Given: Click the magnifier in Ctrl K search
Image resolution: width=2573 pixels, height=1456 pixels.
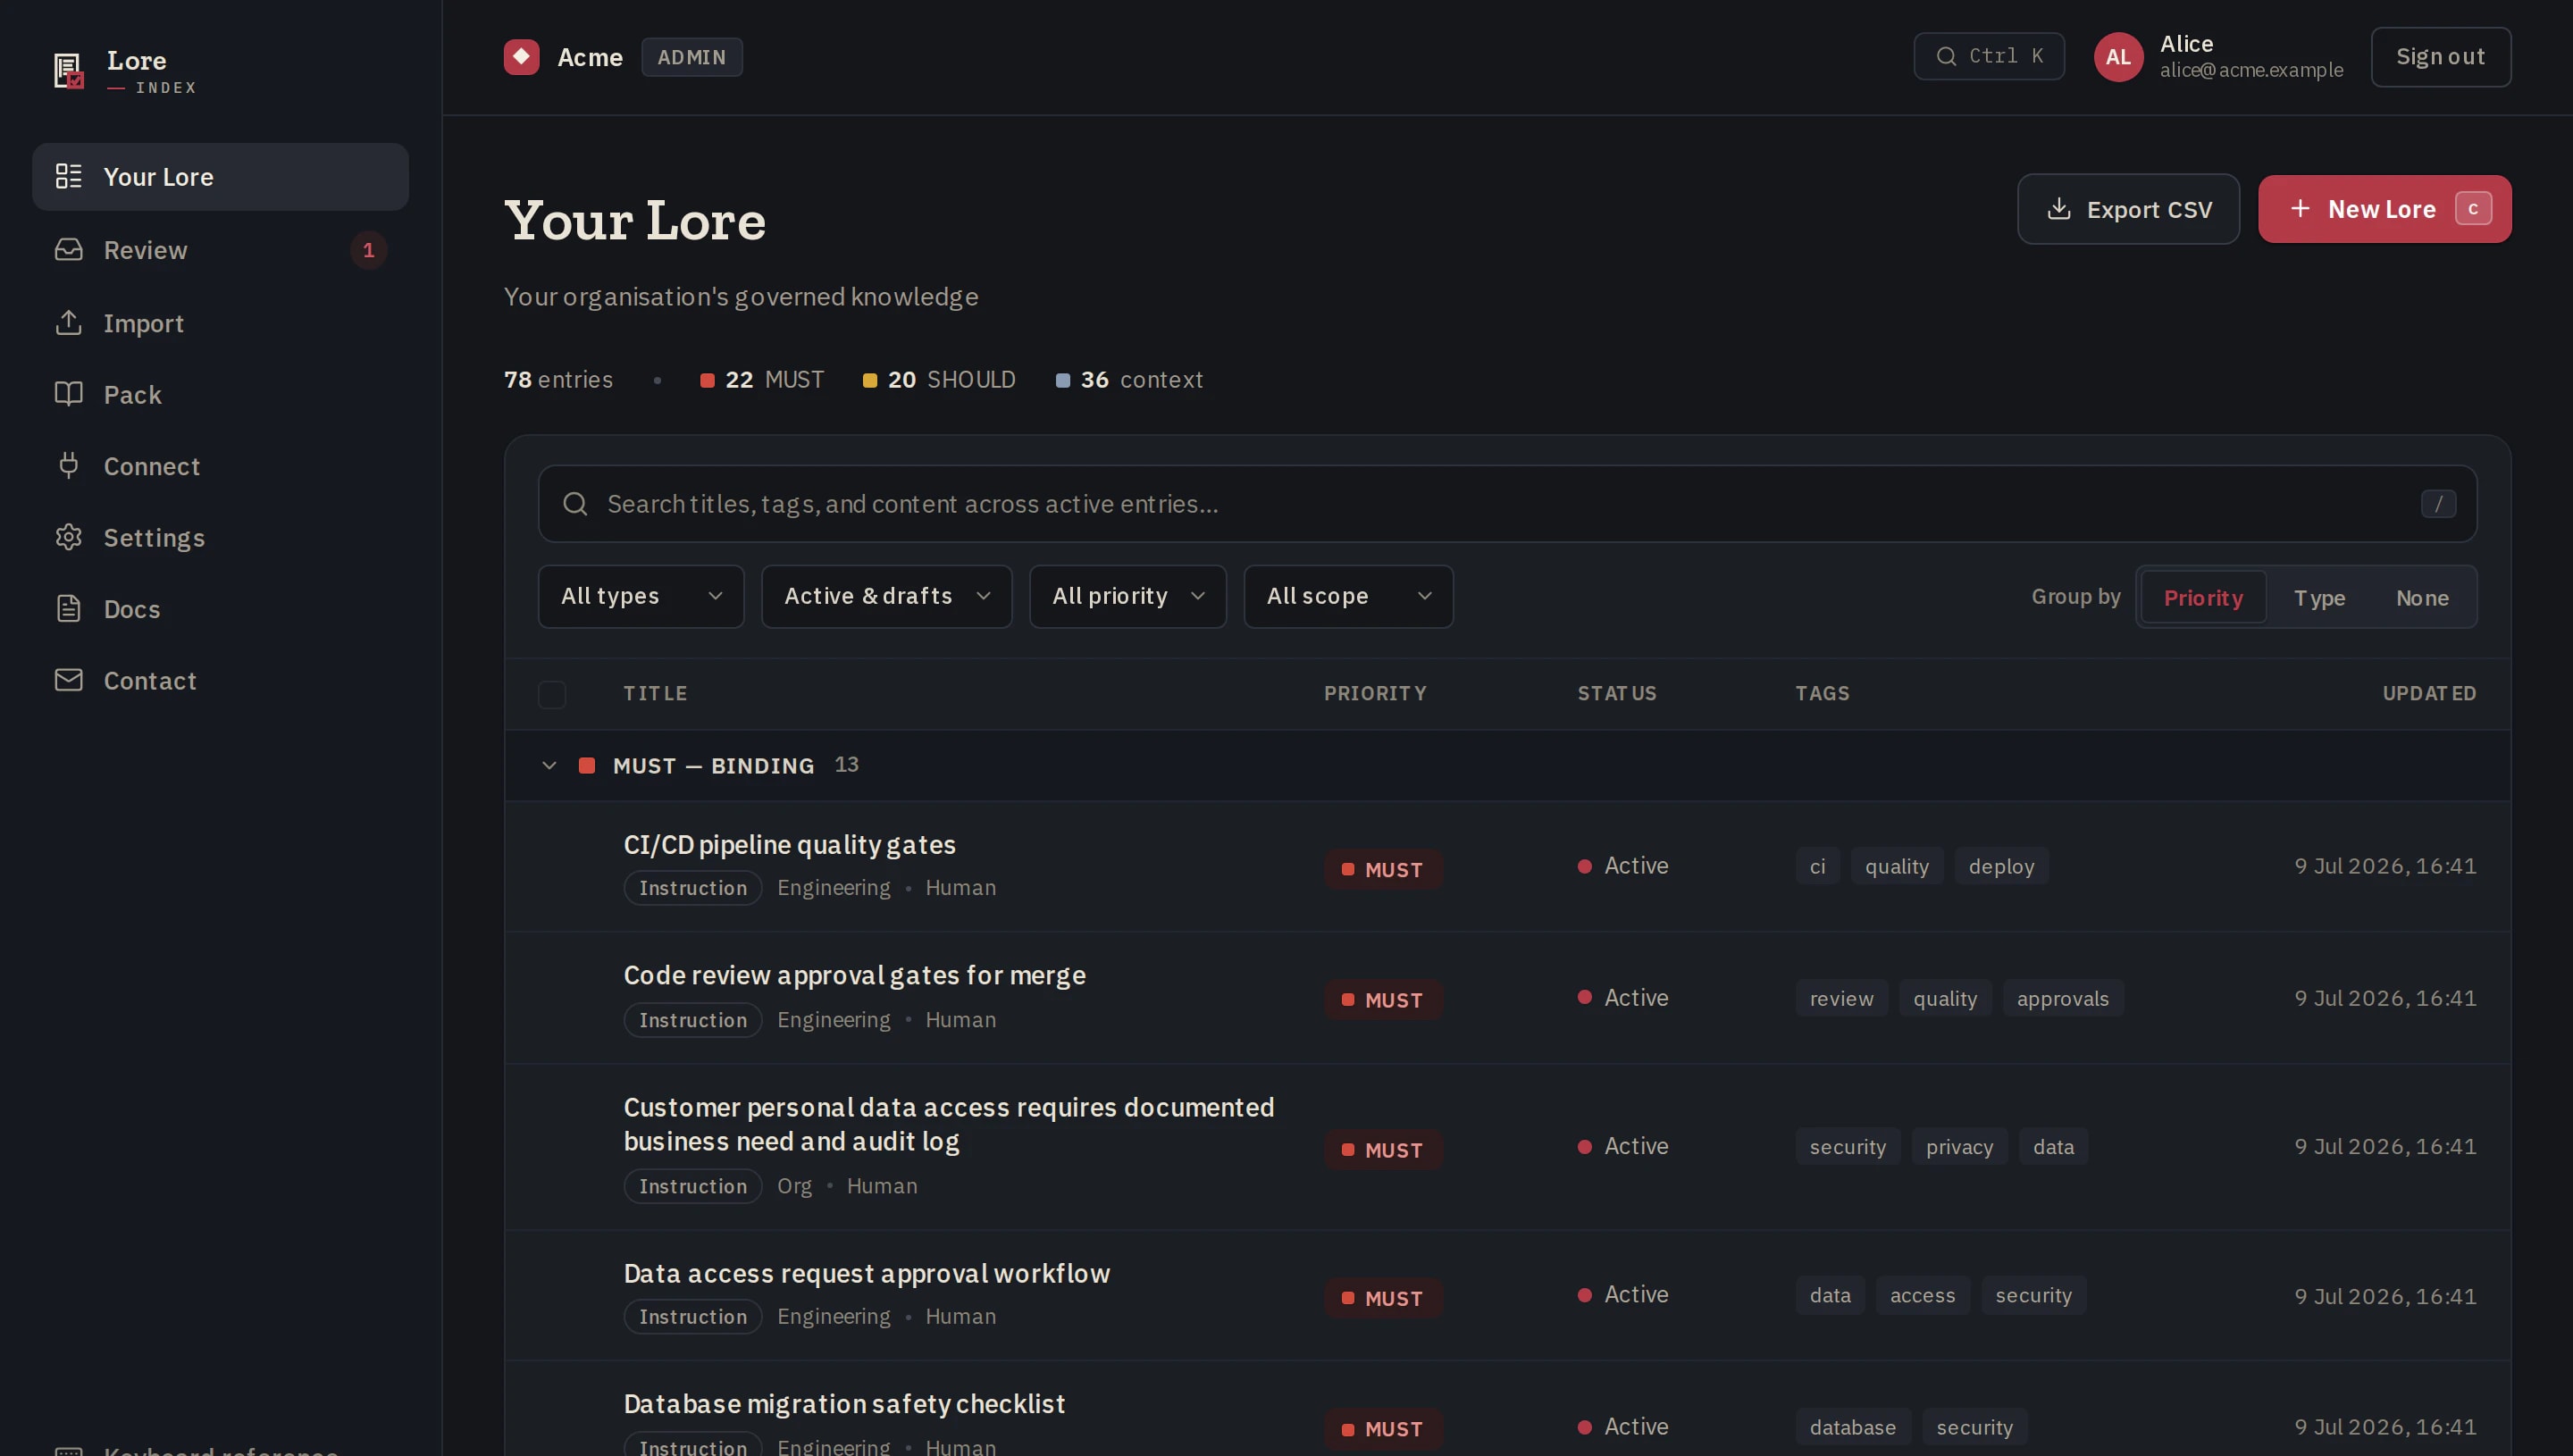Looking at the screenshot, I should point(1946,56).
